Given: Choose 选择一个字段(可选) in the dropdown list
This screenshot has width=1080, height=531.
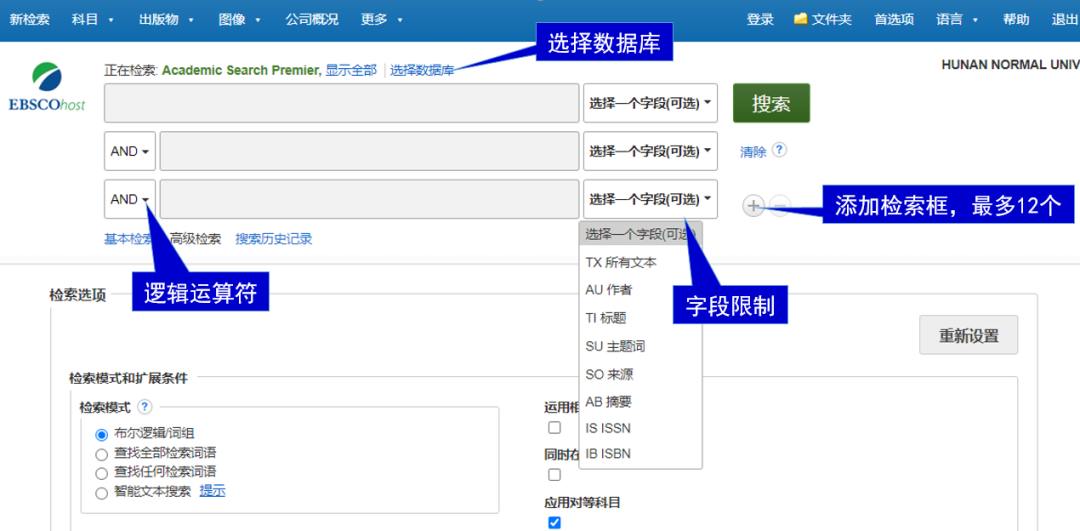Looking at the screenshot, I should coord(641,234).
